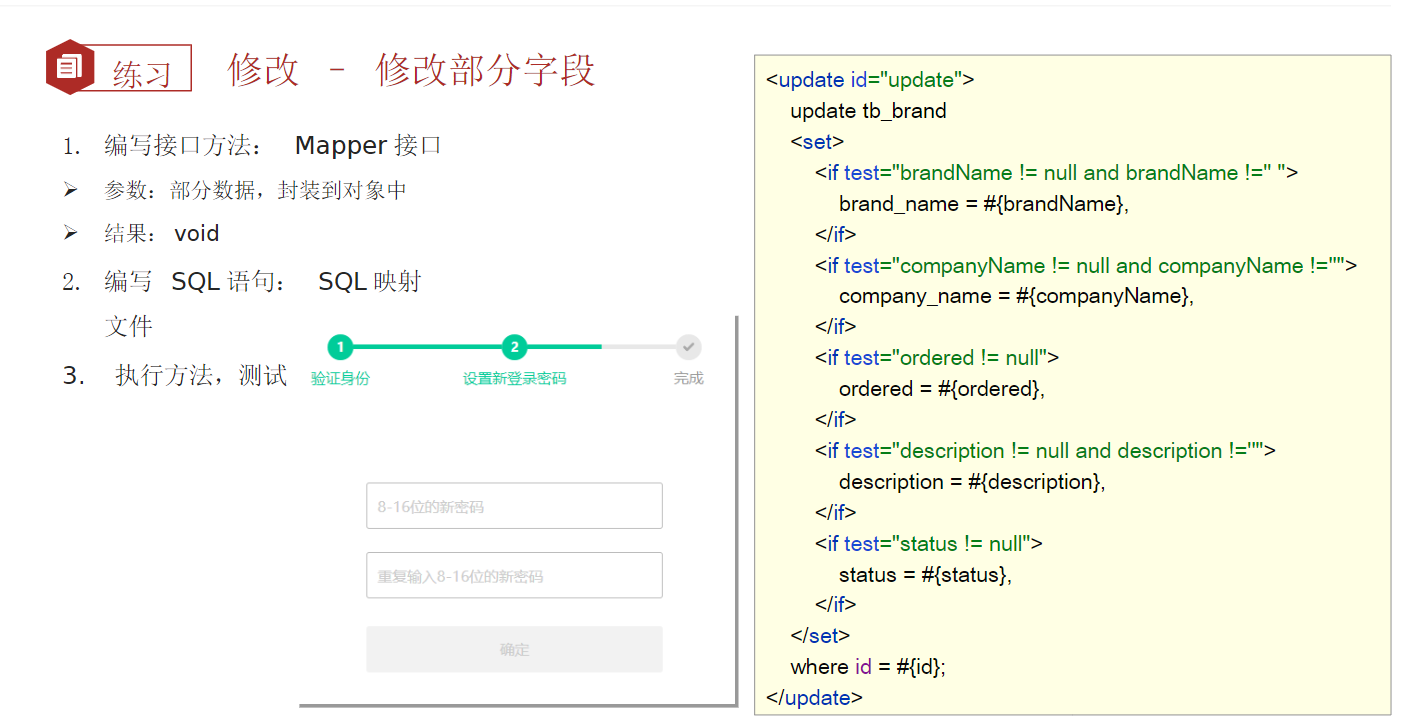Click ordered = #{ordered} line
The image size is (1410, 726).
[x=941, y=389]
